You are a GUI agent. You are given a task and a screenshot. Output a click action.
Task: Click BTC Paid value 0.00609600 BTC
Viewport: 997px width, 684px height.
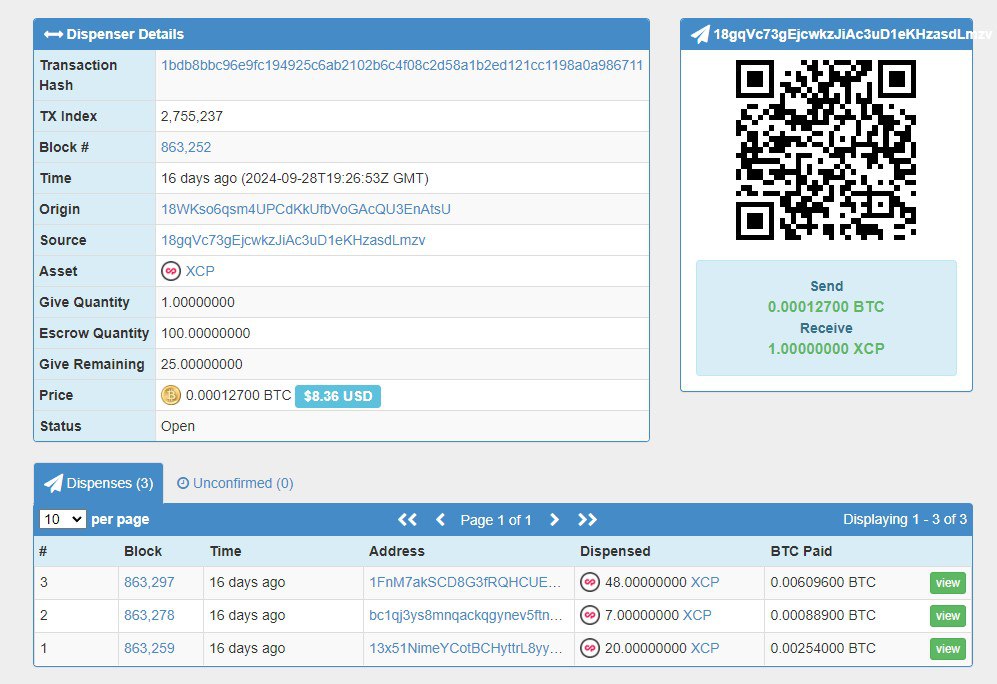823,582
